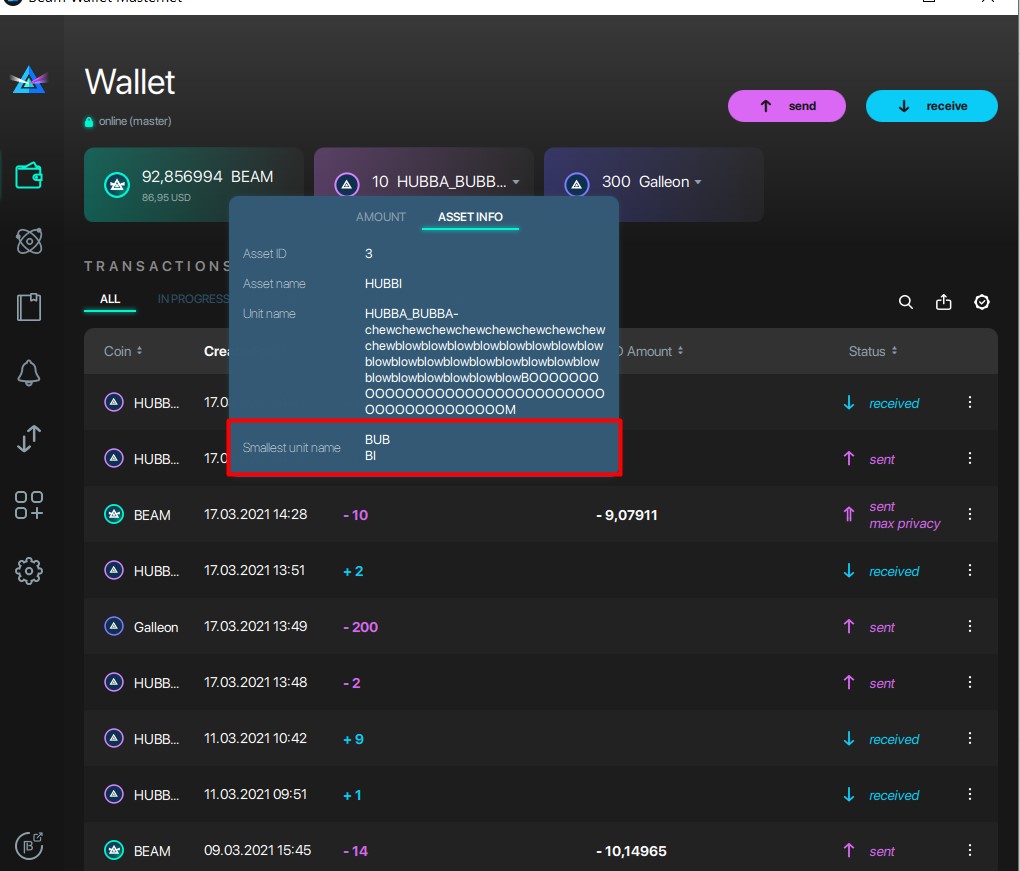Click the receive button
1020x871 pixels.
[931, 105]
